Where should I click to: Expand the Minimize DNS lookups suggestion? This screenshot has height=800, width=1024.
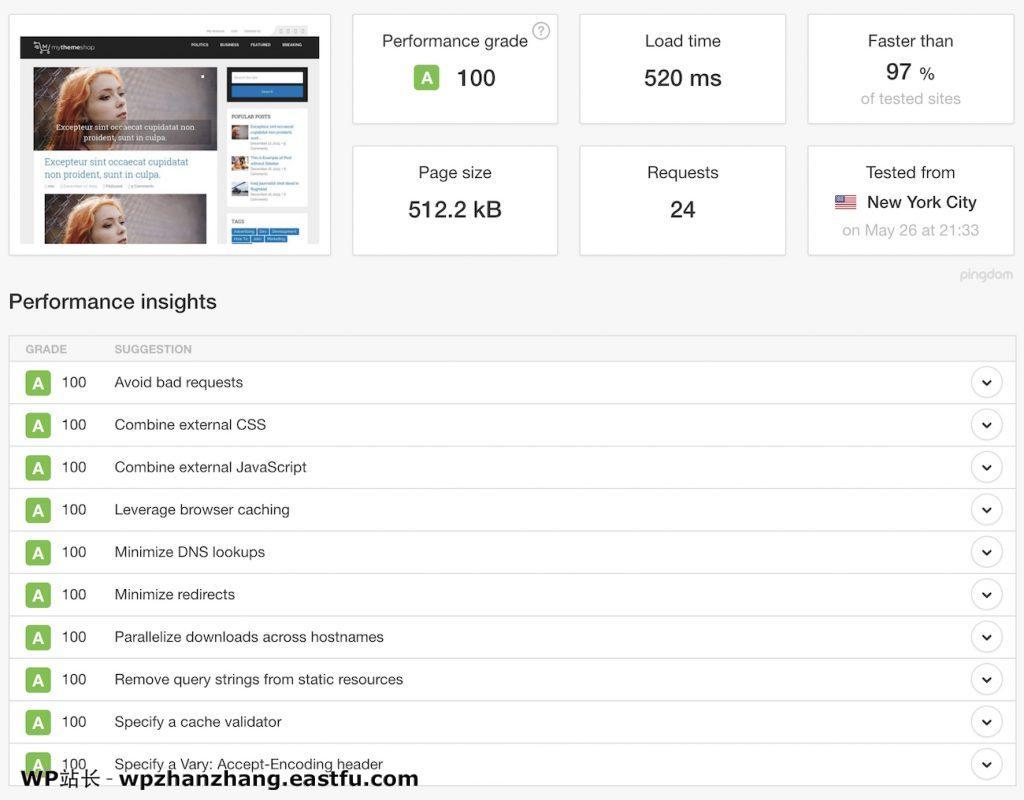(986, 551)
